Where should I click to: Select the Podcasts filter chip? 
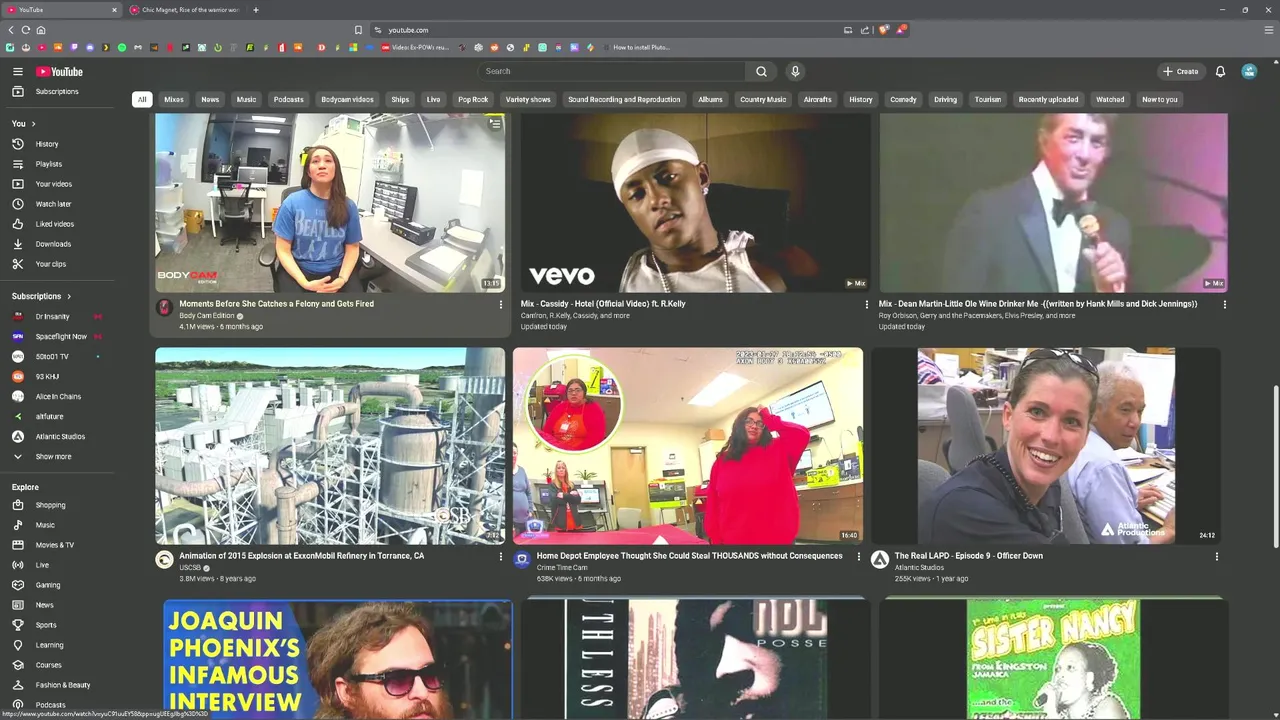pos(288,99)
